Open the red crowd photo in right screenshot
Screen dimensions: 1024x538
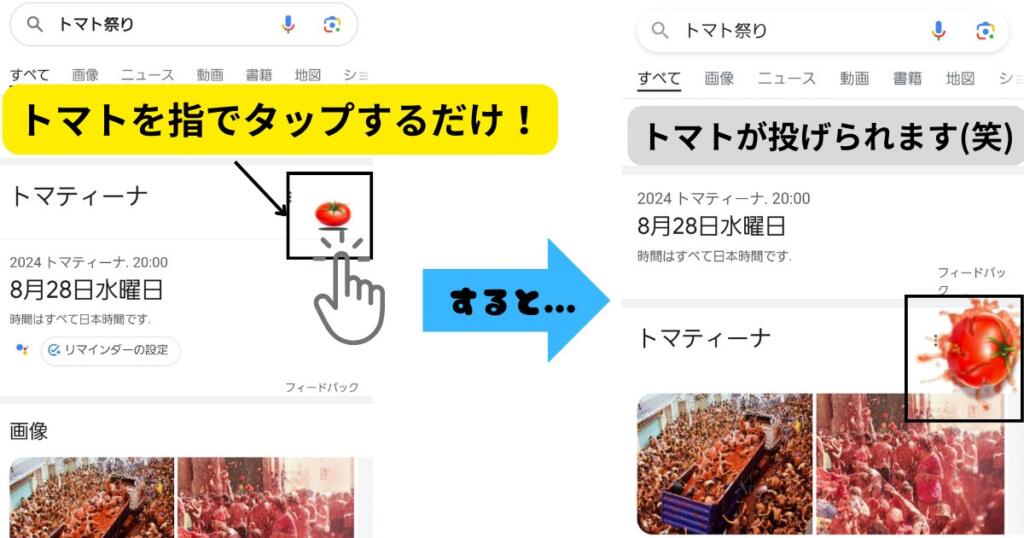[x=910, y=464]
